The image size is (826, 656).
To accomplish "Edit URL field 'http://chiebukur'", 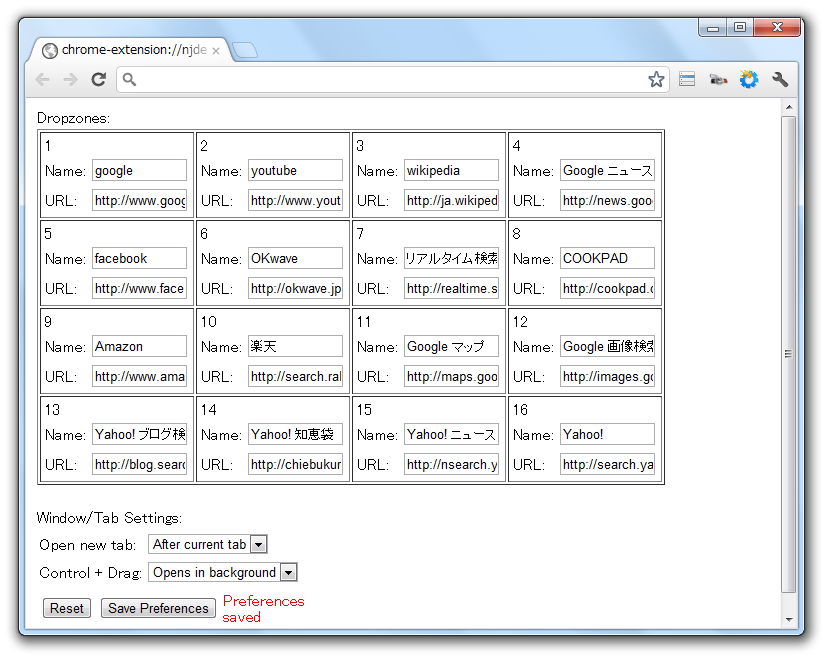I will (x=296, y=464).
